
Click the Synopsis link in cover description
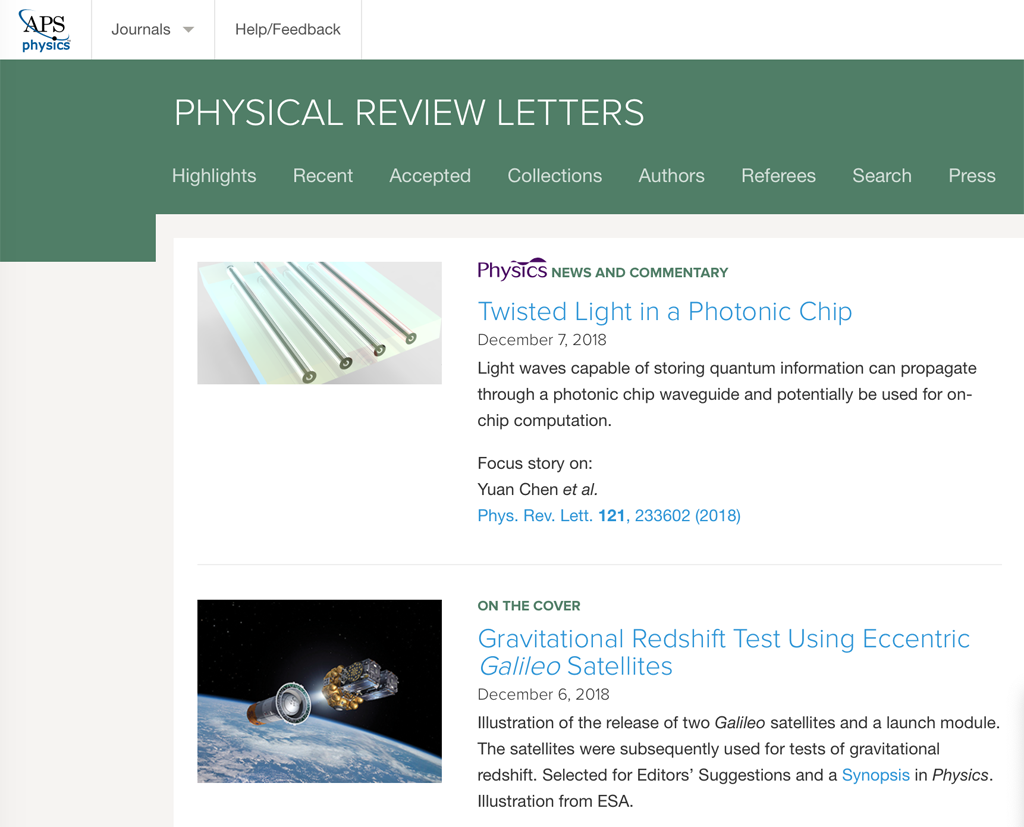[x=876, y=775]
